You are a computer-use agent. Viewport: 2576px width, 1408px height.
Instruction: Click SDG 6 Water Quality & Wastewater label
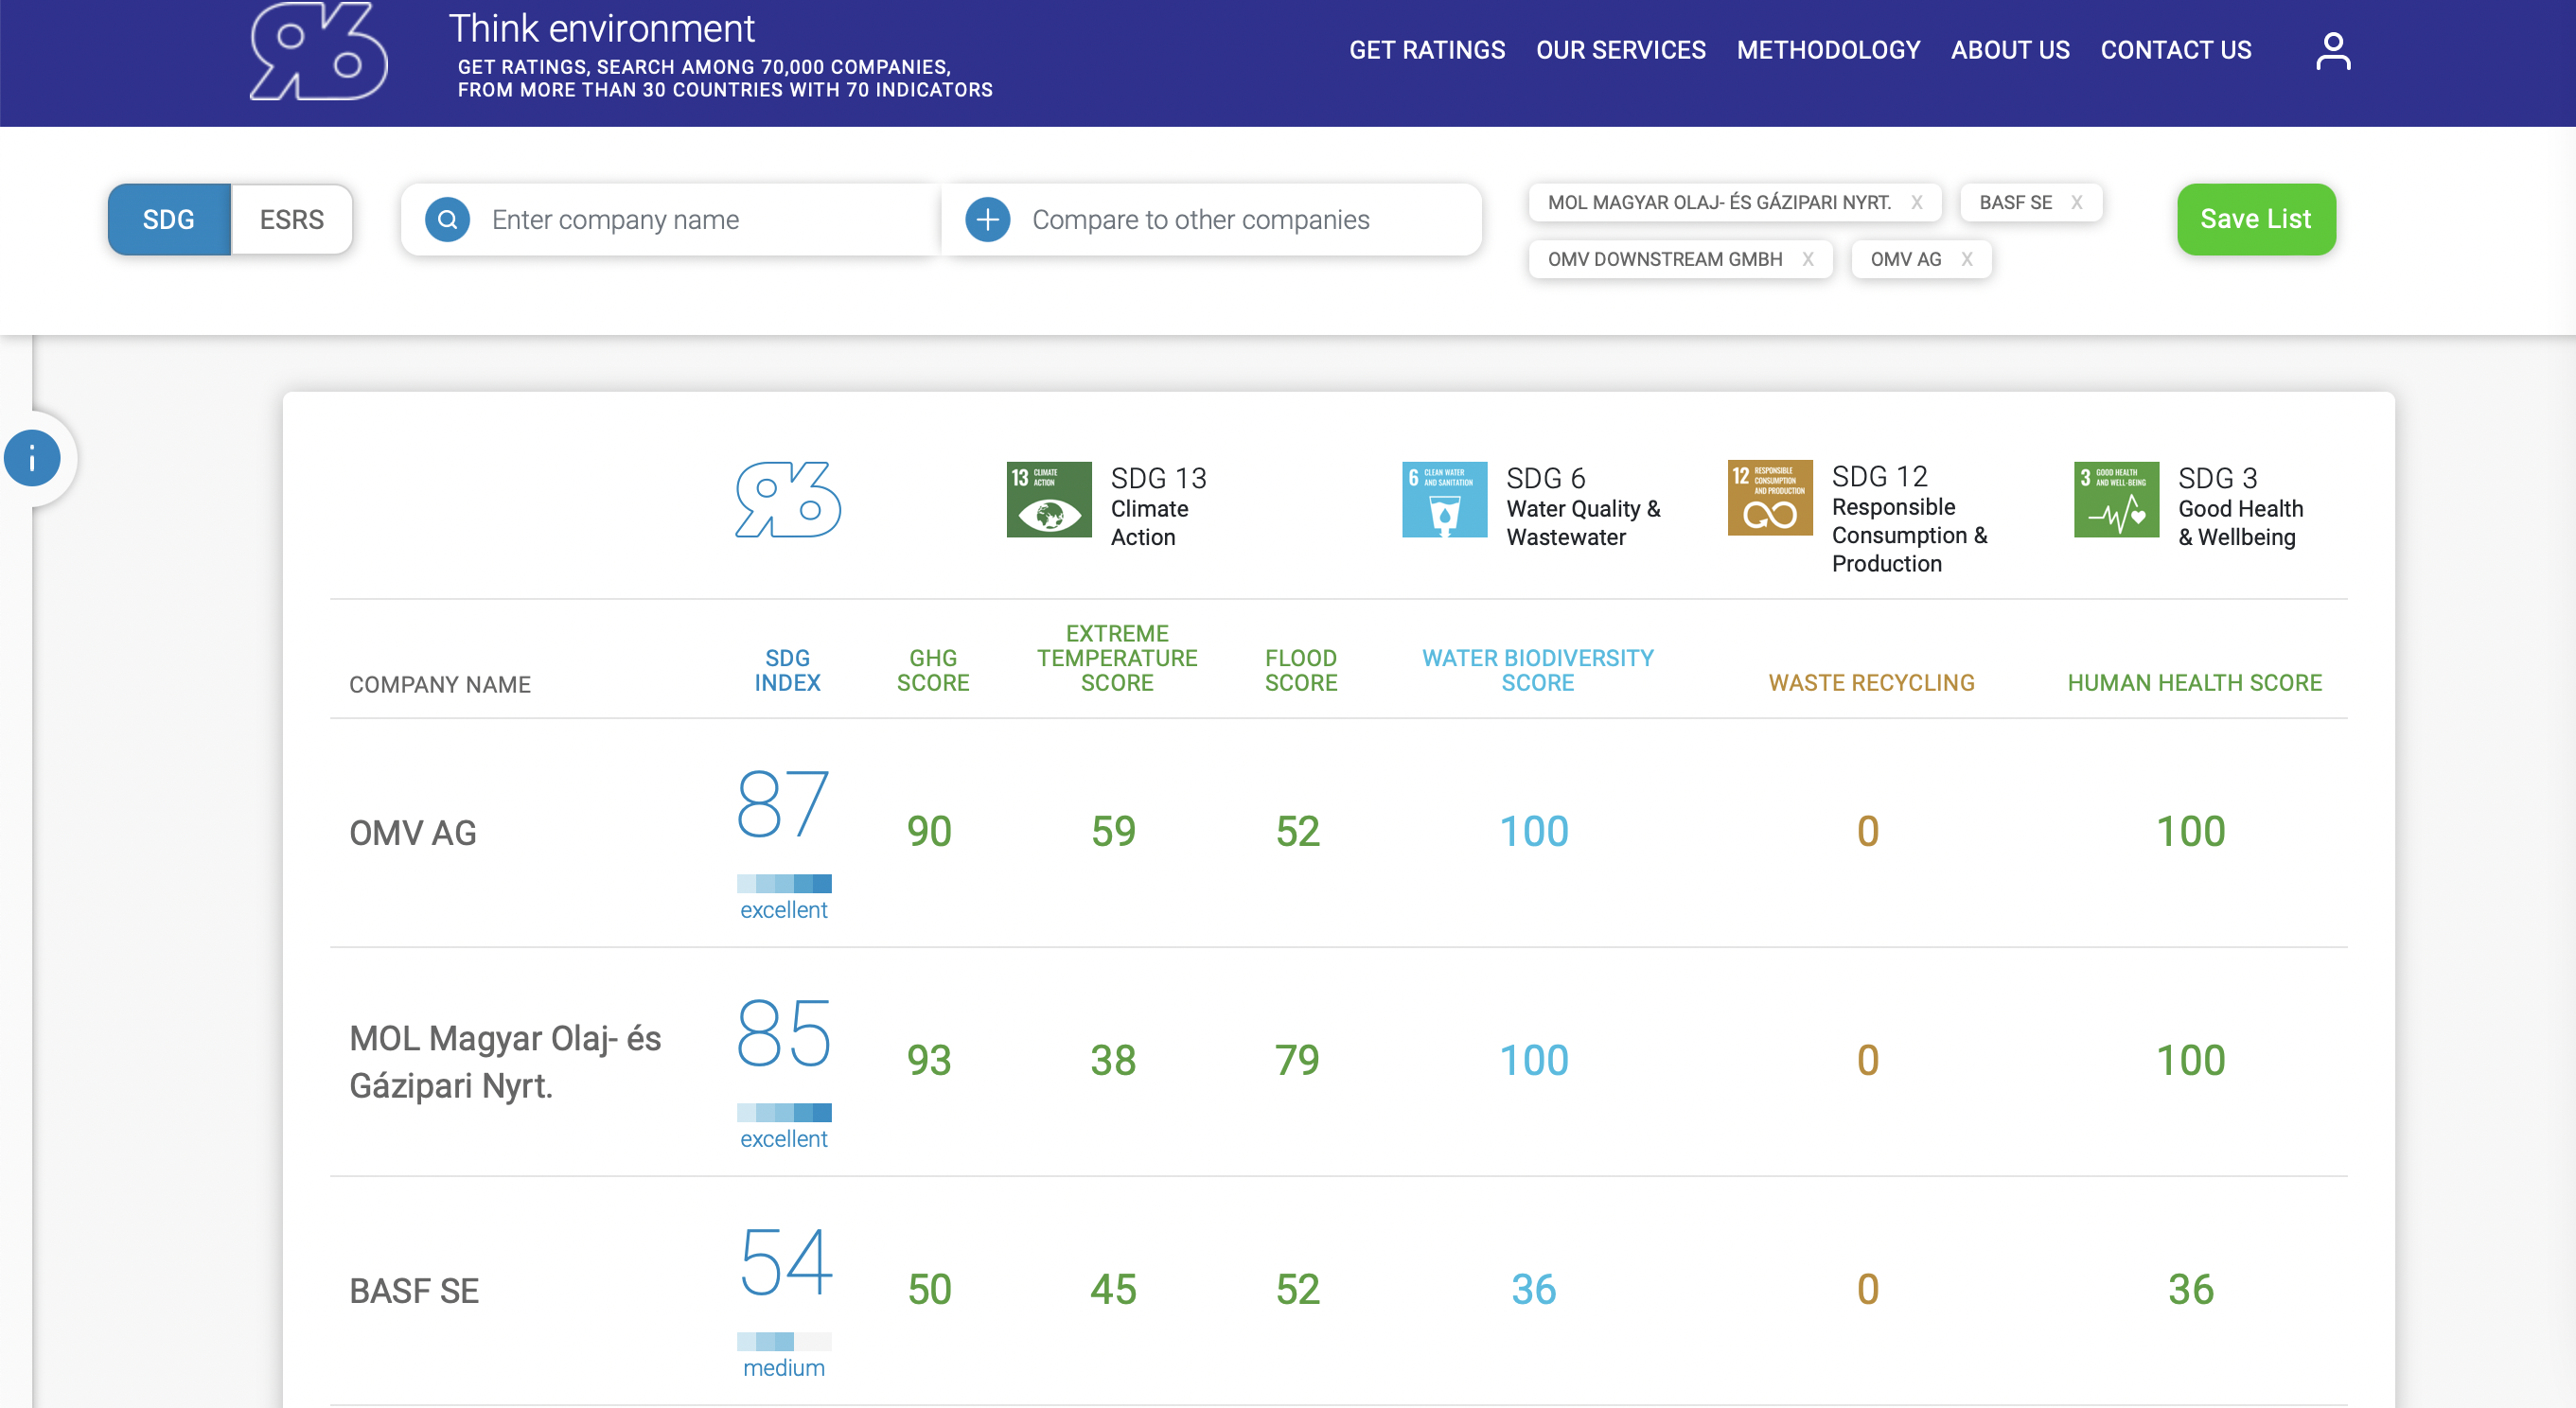point(1583,507)
